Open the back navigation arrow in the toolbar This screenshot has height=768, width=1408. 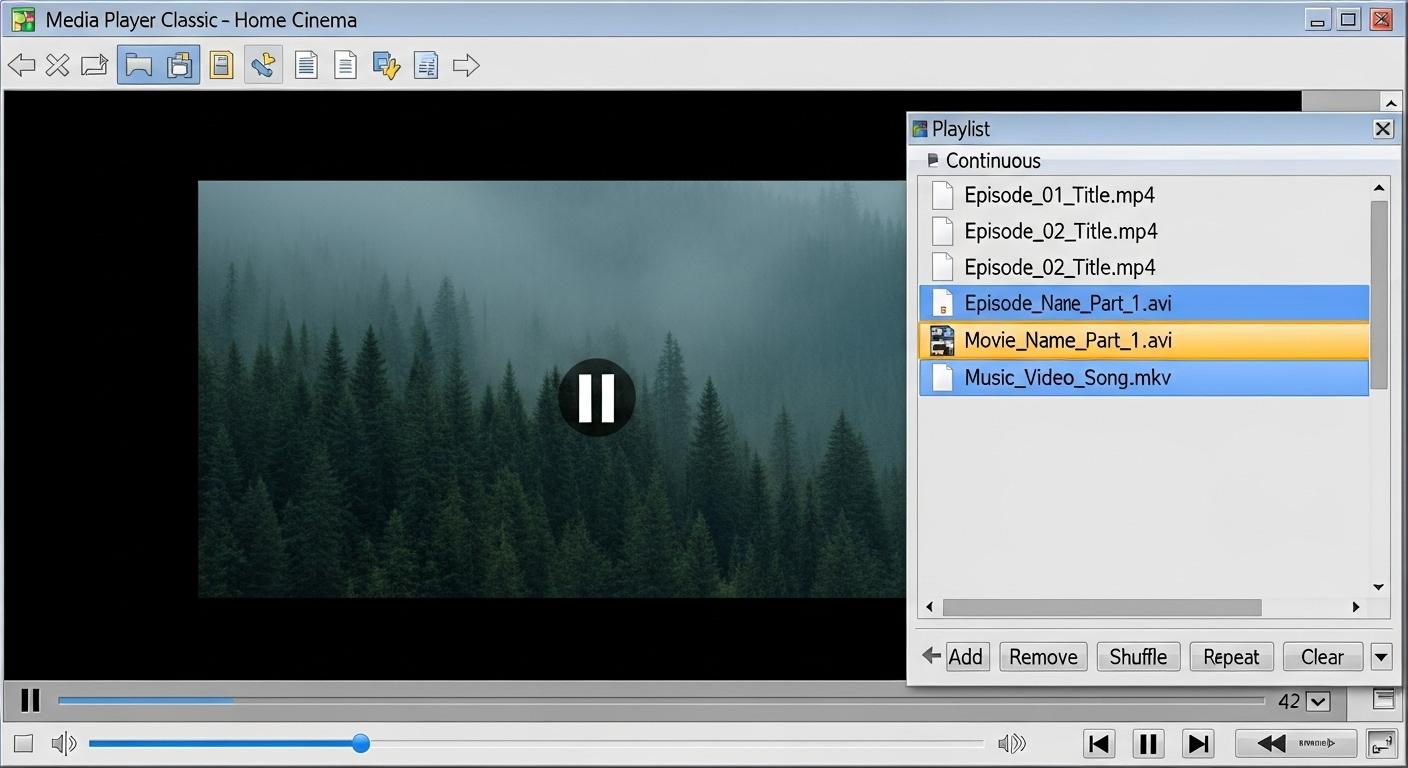21,65
